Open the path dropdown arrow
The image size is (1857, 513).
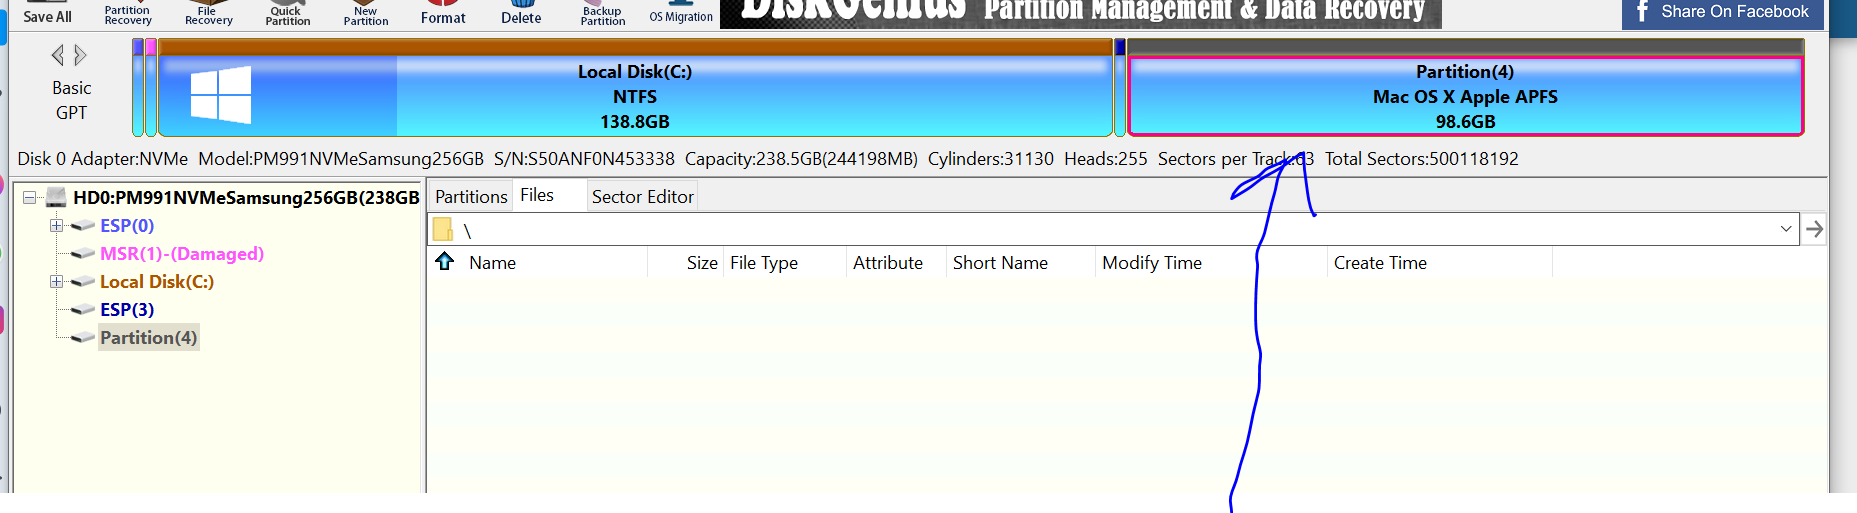1785,229
